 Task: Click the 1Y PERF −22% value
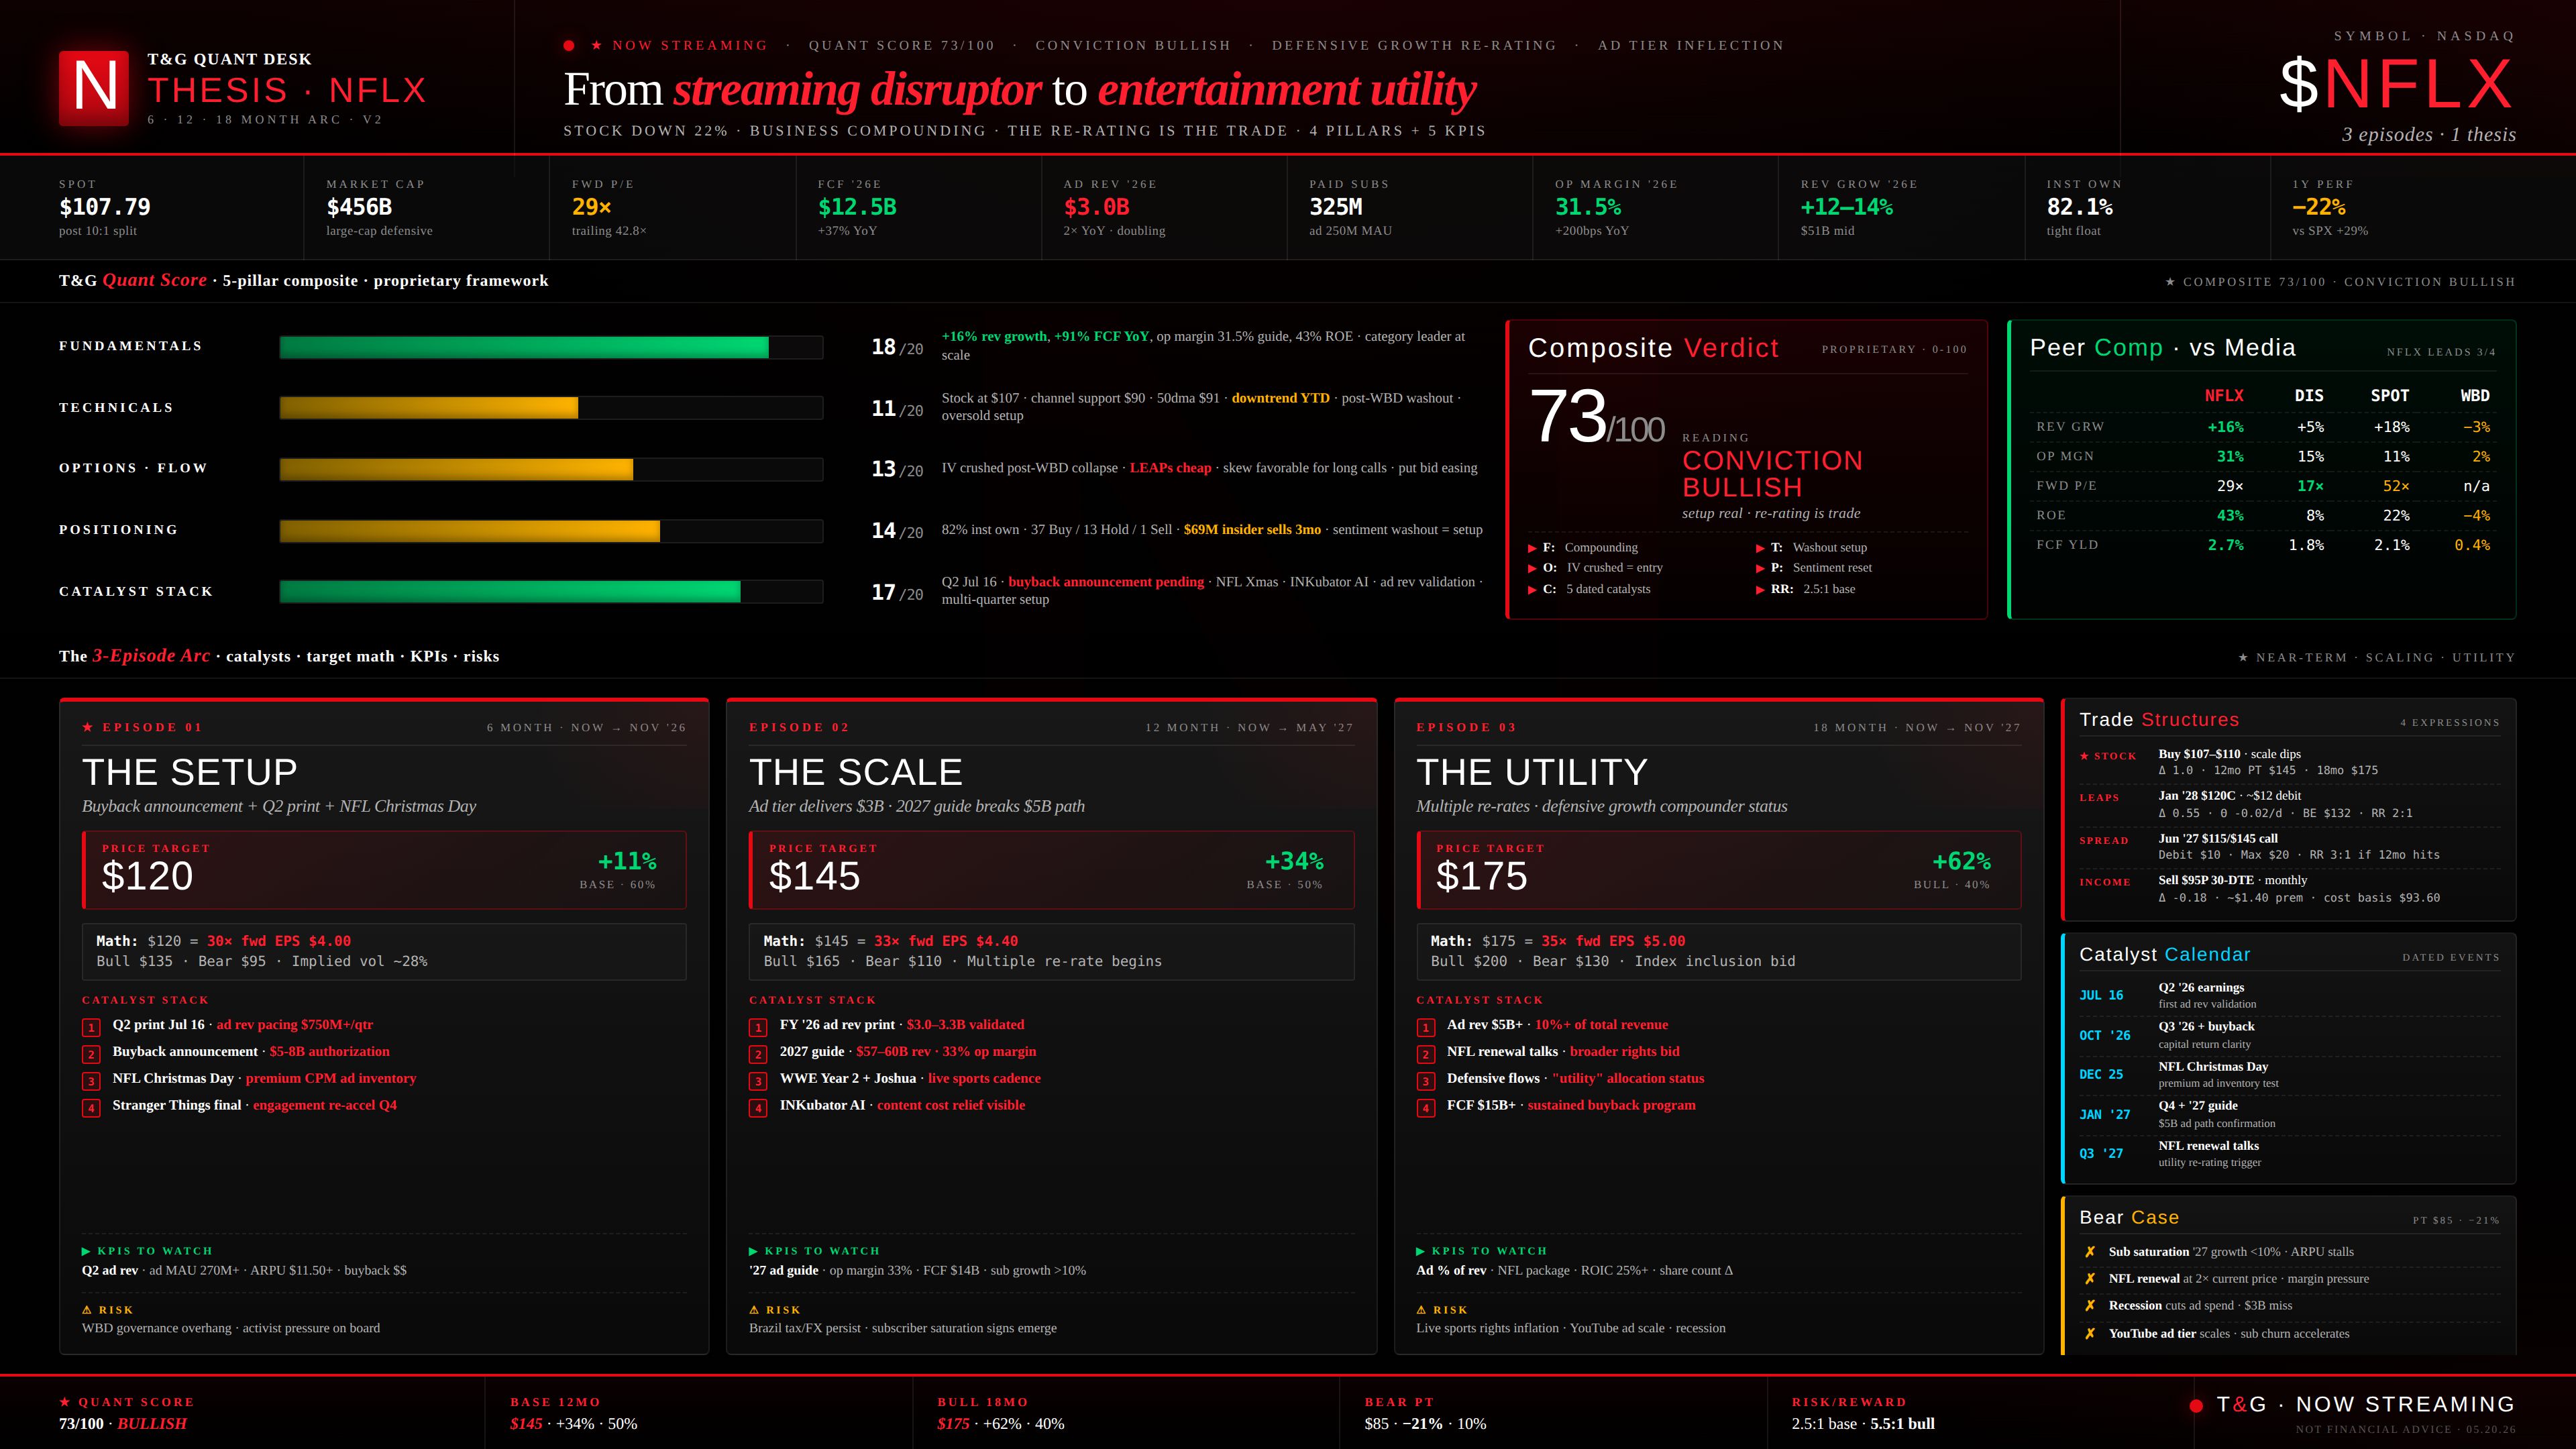(2319, 207)
